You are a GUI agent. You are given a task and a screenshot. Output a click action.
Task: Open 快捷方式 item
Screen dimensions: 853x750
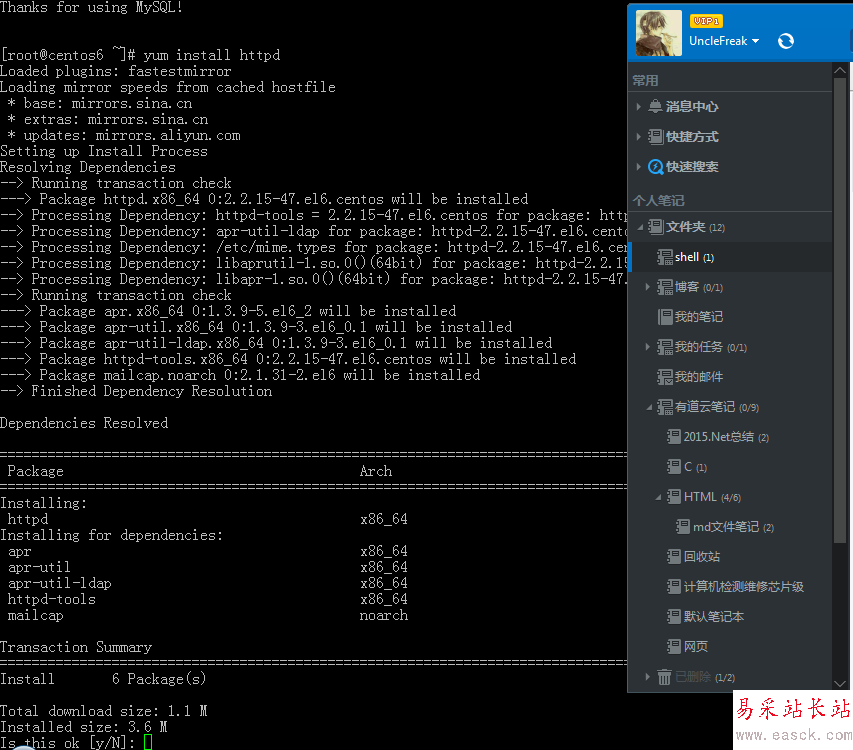692,137
